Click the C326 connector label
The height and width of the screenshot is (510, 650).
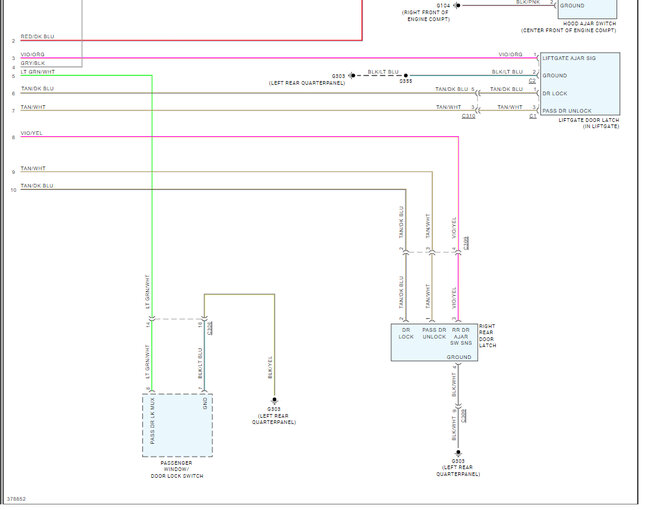tap(210, 328)
